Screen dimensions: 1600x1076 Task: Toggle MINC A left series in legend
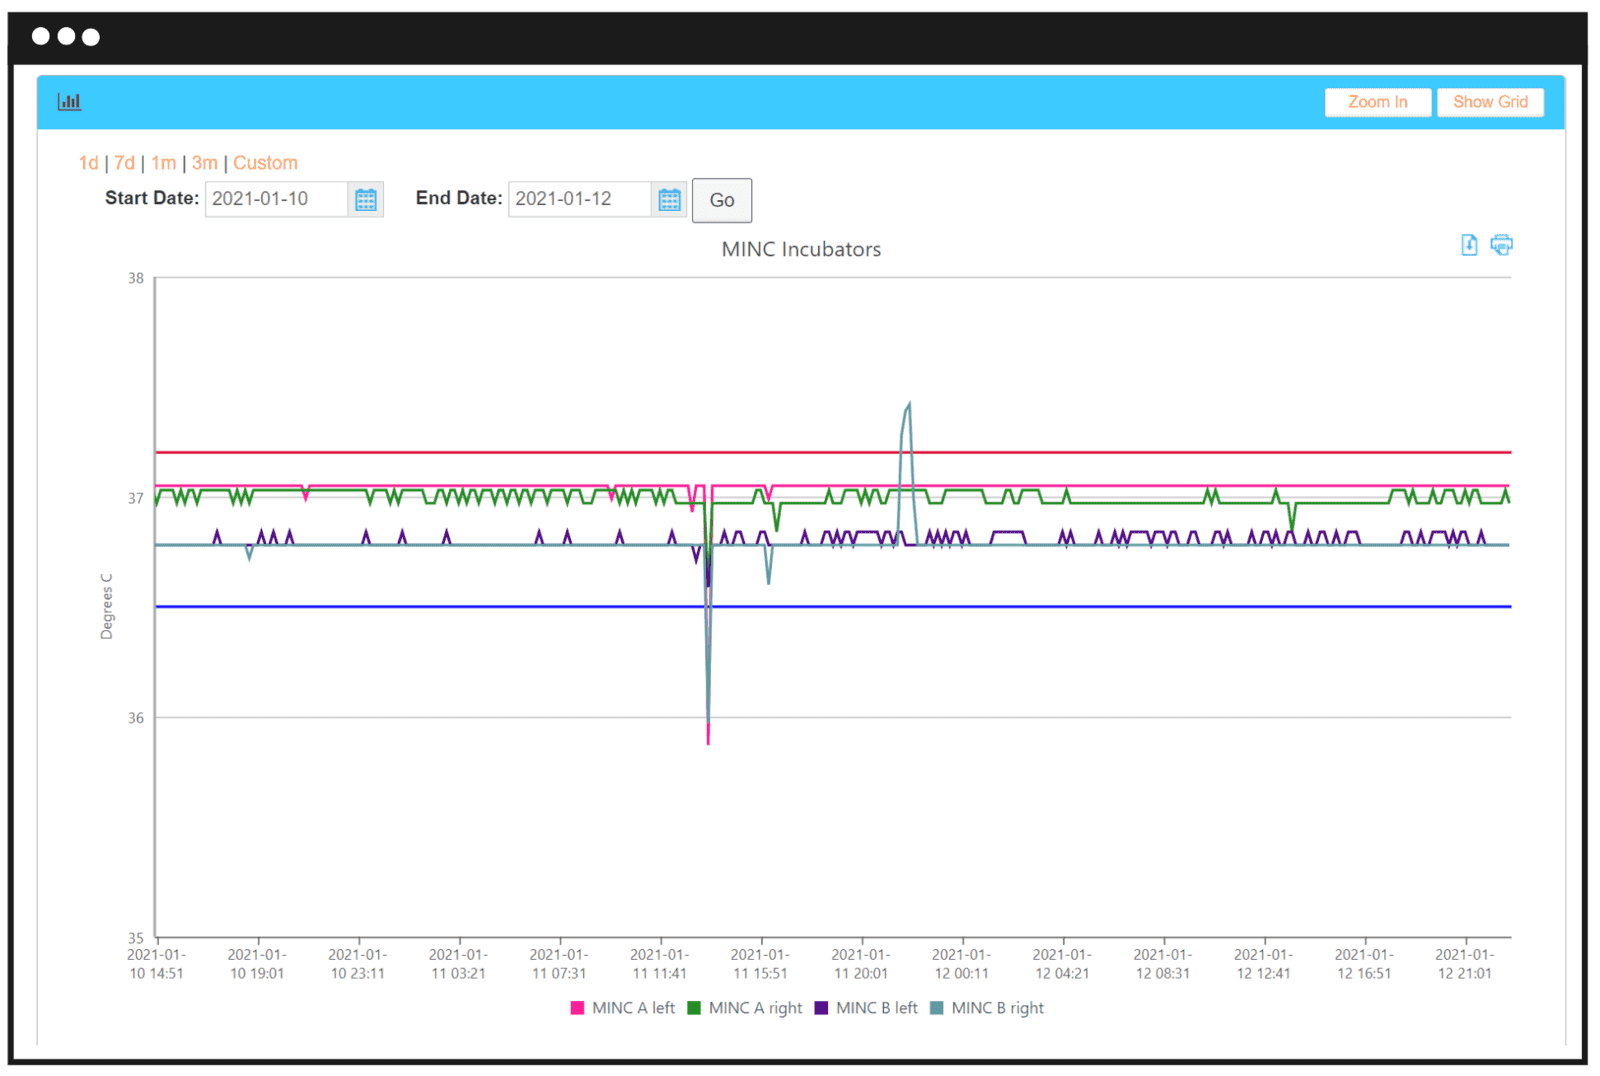[623, 1008]
